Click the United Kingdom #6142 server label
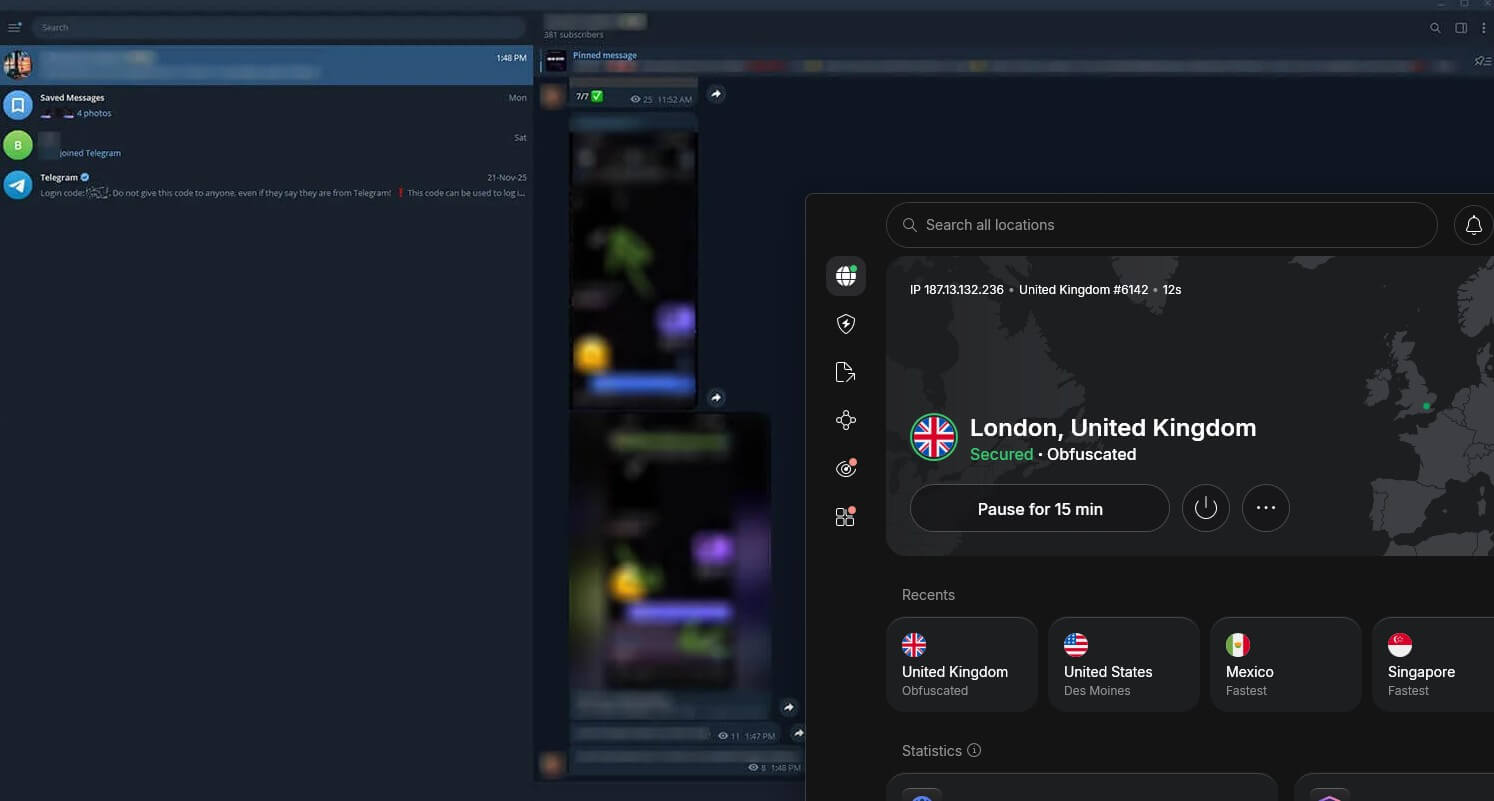The width and height of the screenshot is (1494, 801). [x=1083, y=290]
